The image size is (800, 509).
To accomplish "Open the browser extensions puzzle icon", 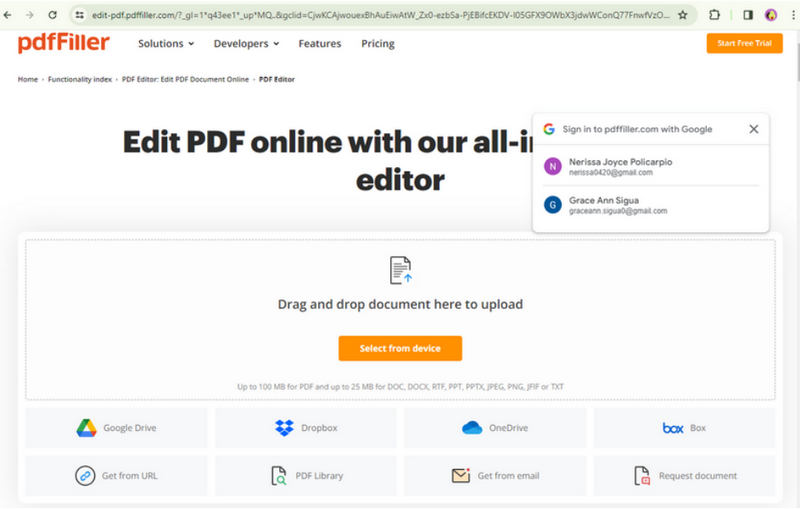I will pyautogui.click(x=714, y=15).
